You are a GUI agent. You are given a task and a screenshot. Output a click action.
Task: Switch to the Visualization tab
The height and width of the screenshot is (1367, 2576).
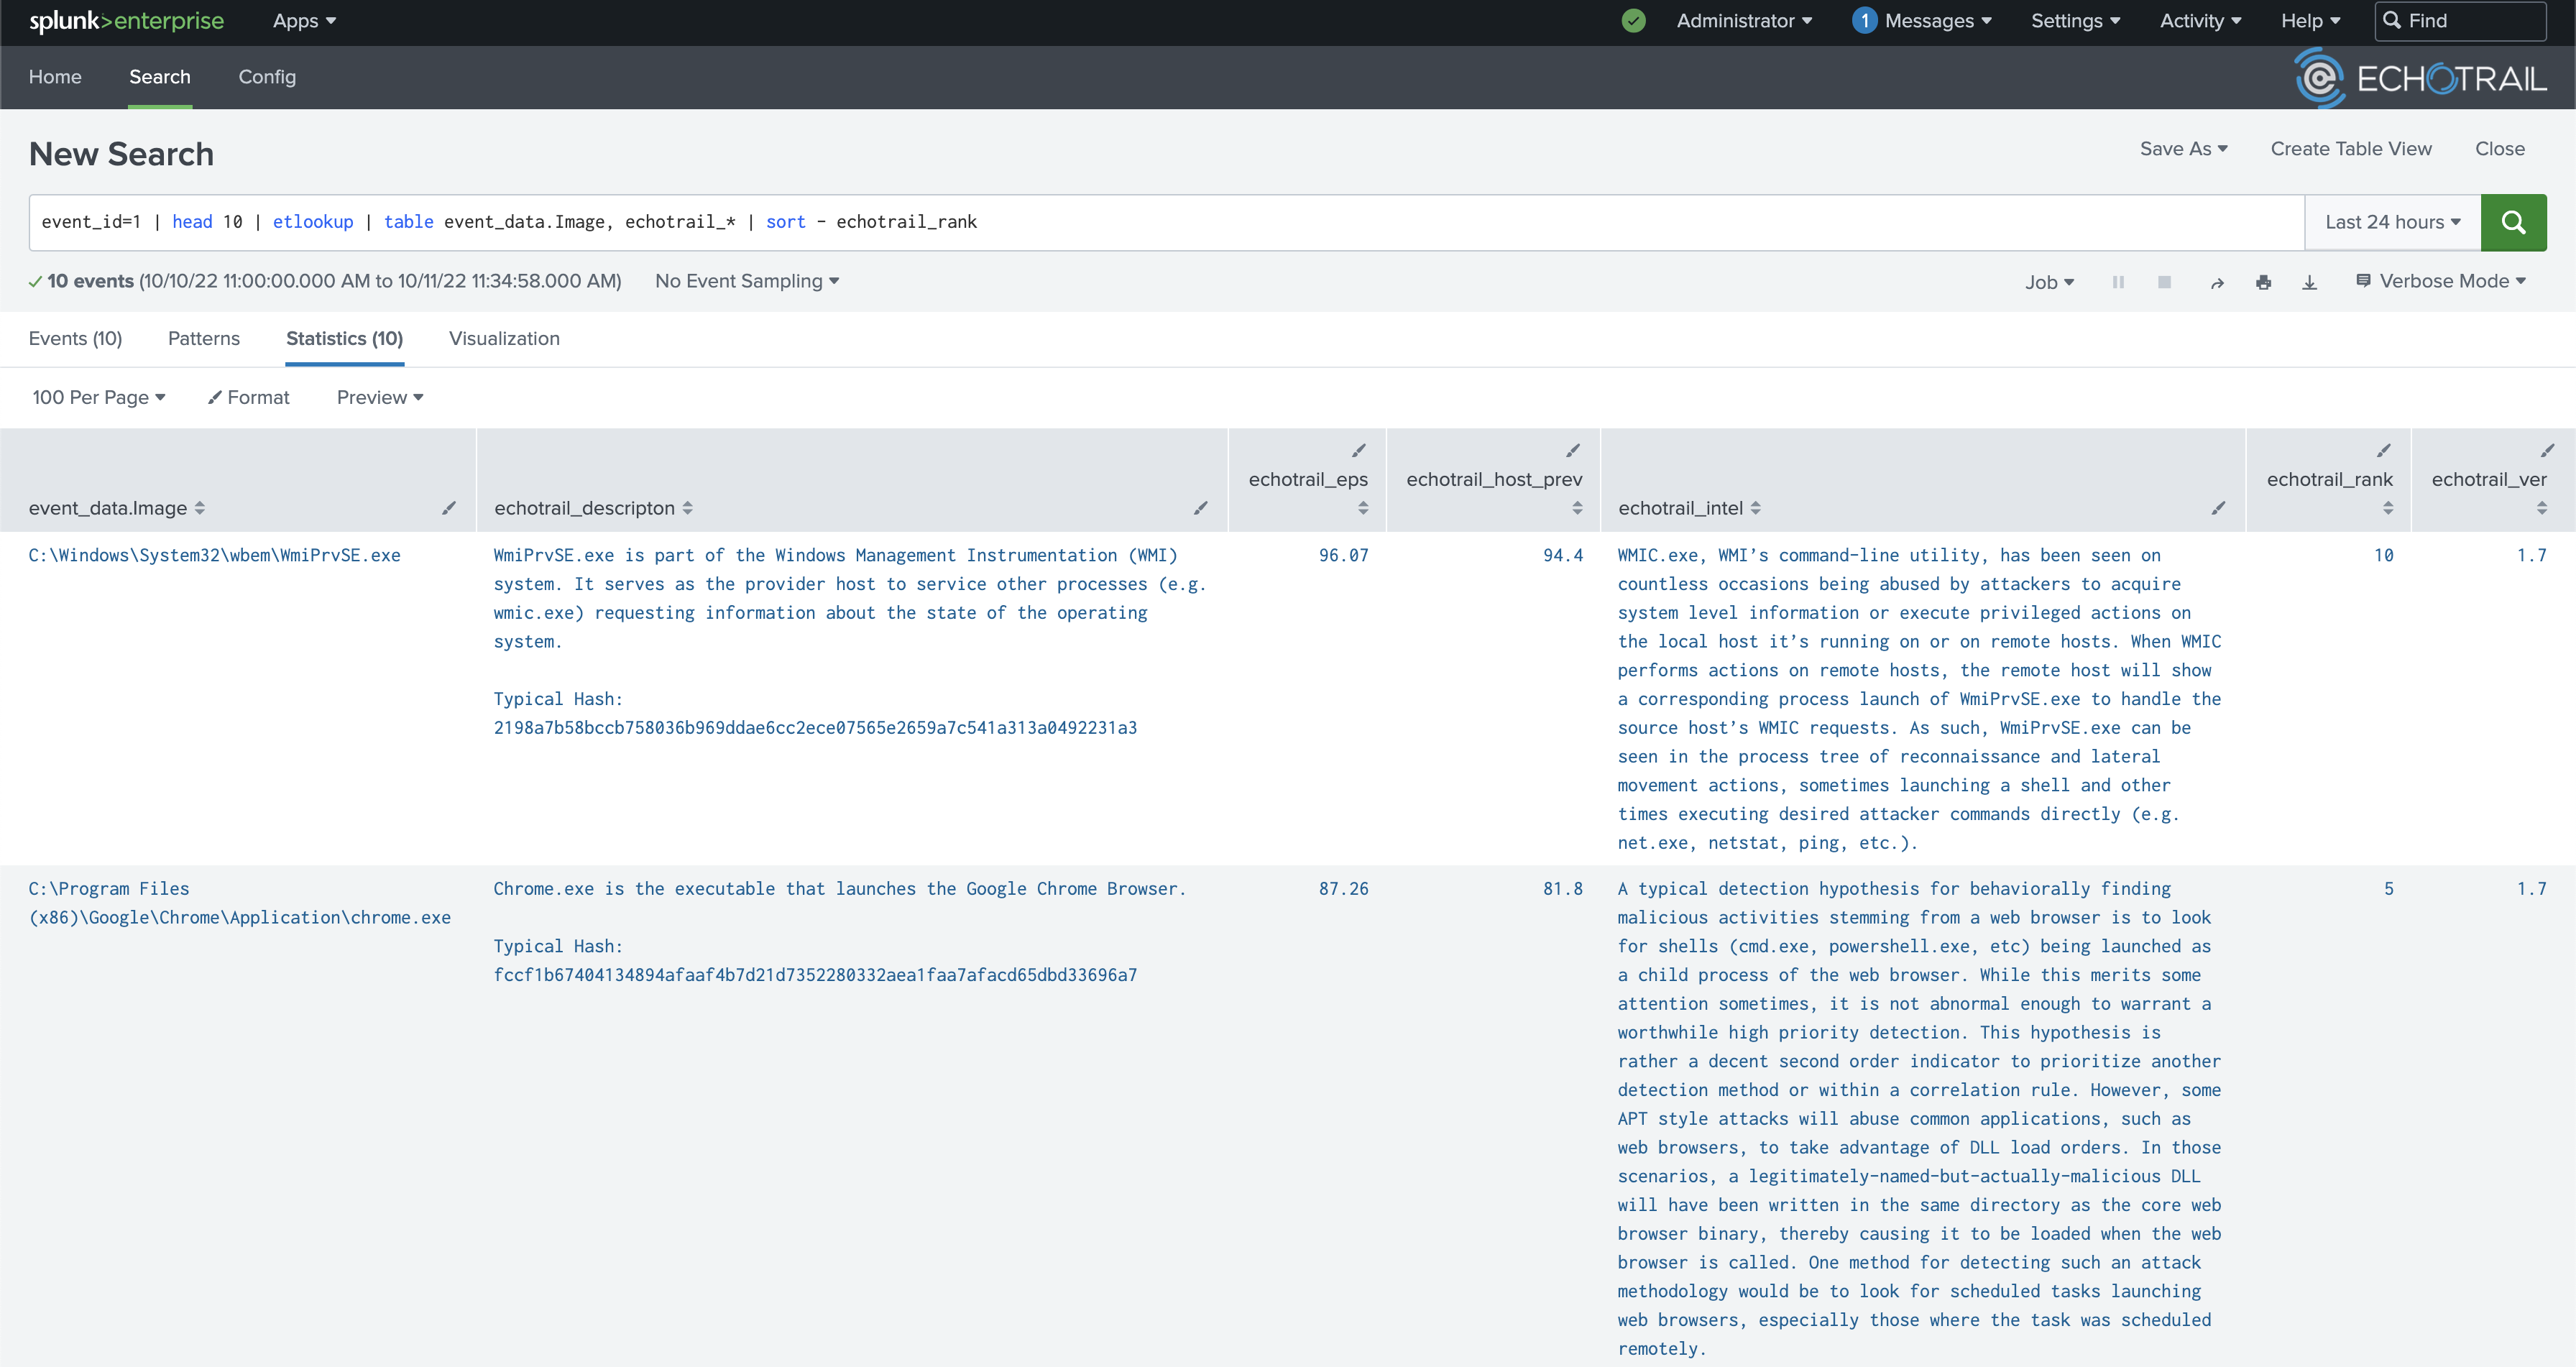(504, 338)
